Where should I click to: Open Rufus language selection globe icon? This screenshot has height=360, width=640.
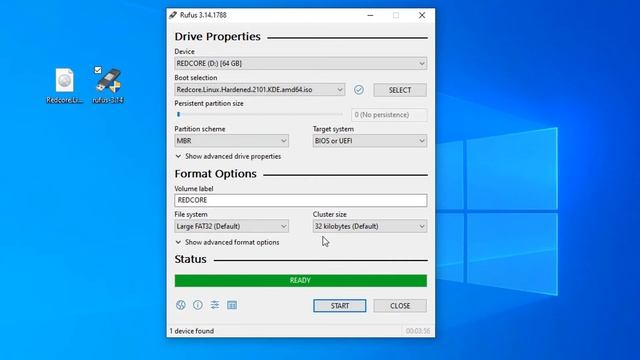click(x=181, y=305)
